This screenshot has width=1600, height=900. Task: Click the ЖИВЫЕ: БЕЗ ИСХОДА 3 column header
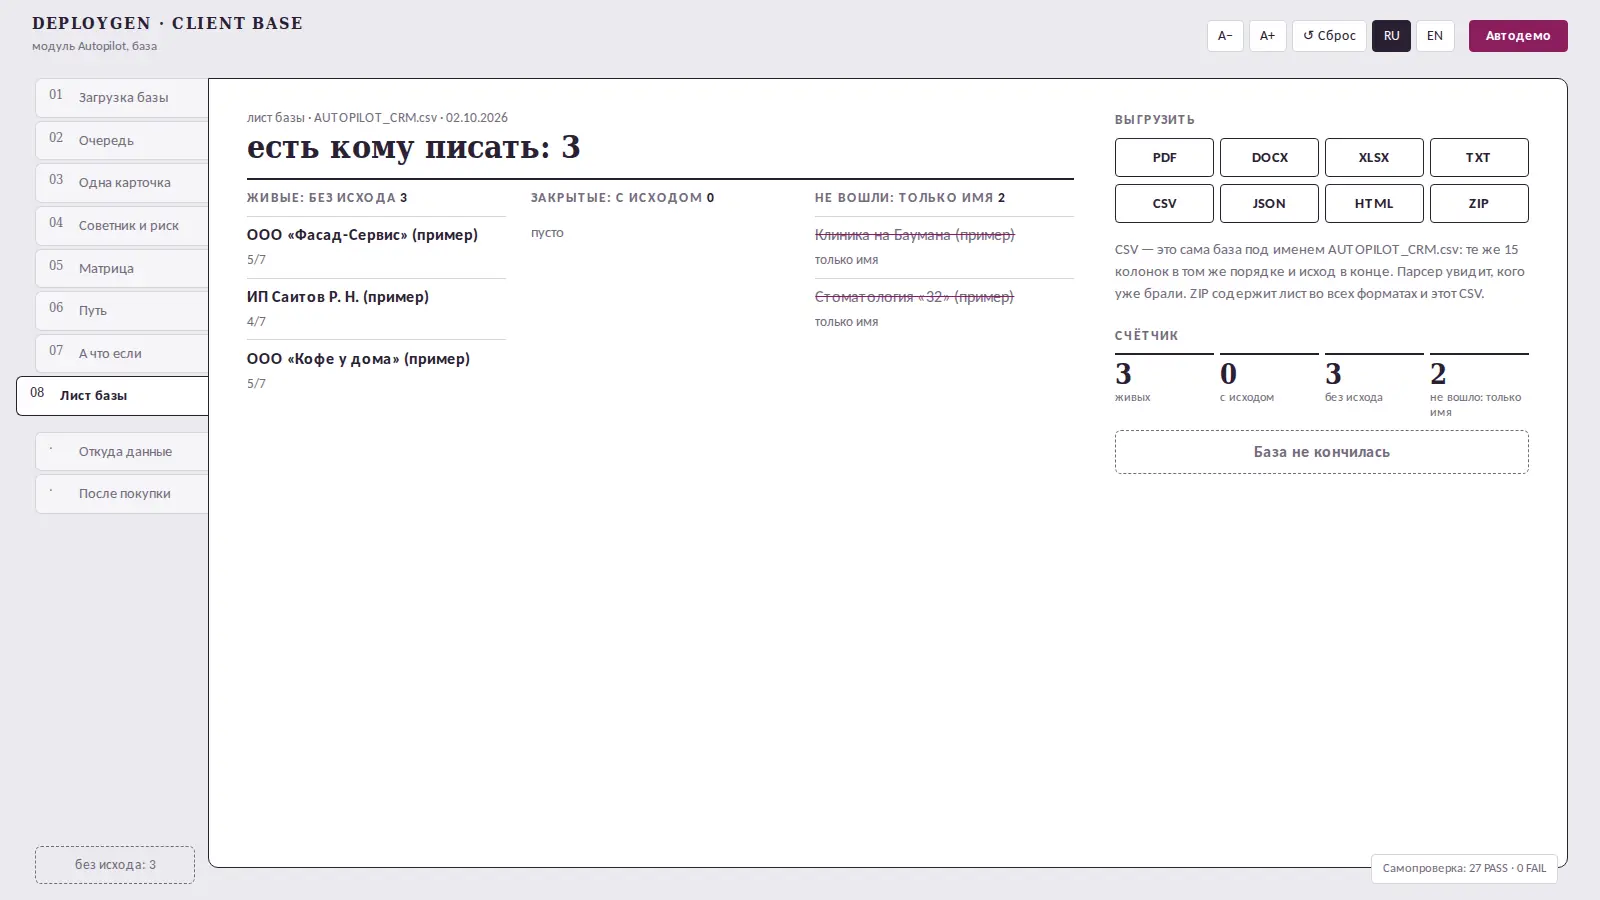click(x=327, y=198)
